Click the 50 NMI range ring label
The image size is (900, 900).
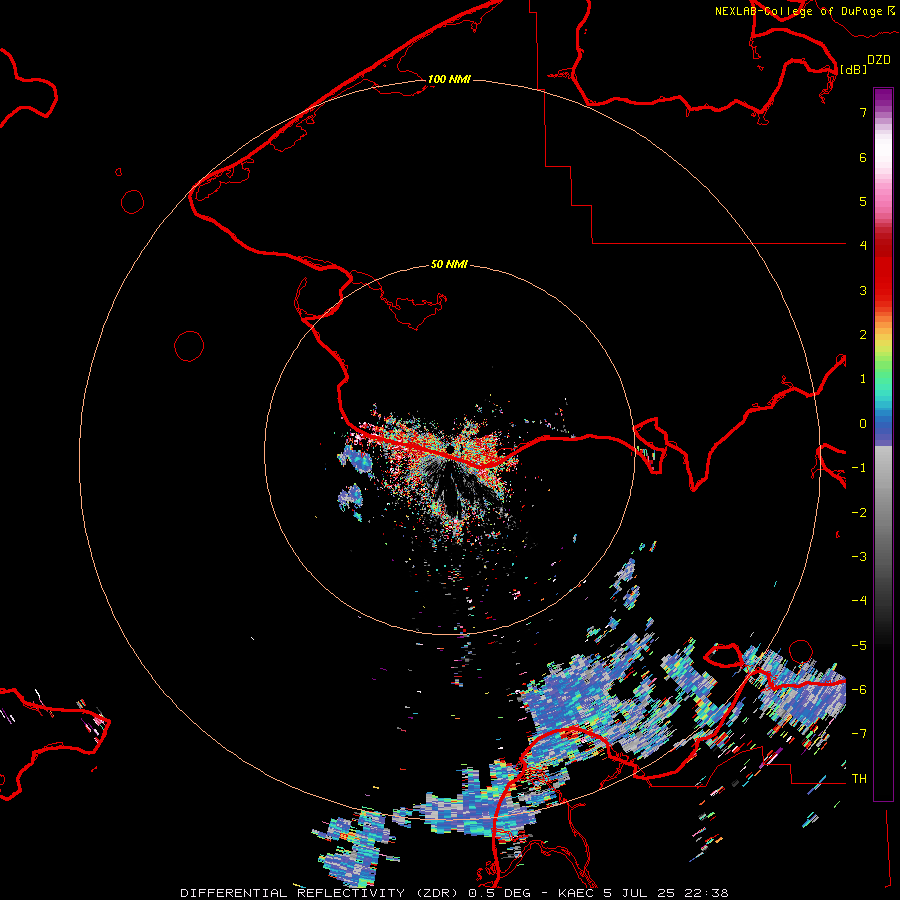pyautogui.click(x=449, y=264)
